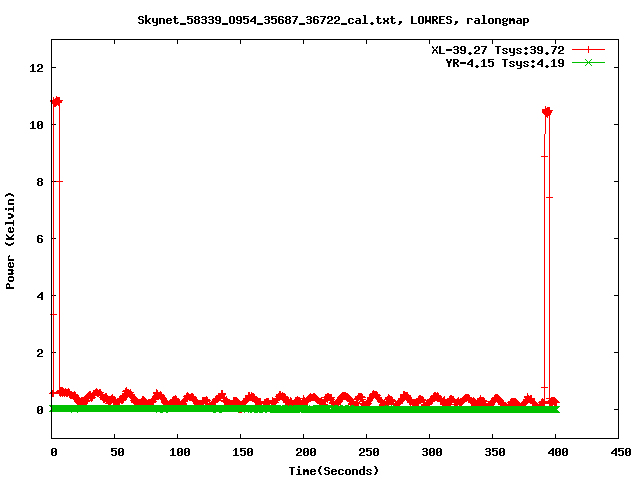Viewport: 640px width, 480px height.
Task: Click the x-axis tick label 400
Action: 558,452
